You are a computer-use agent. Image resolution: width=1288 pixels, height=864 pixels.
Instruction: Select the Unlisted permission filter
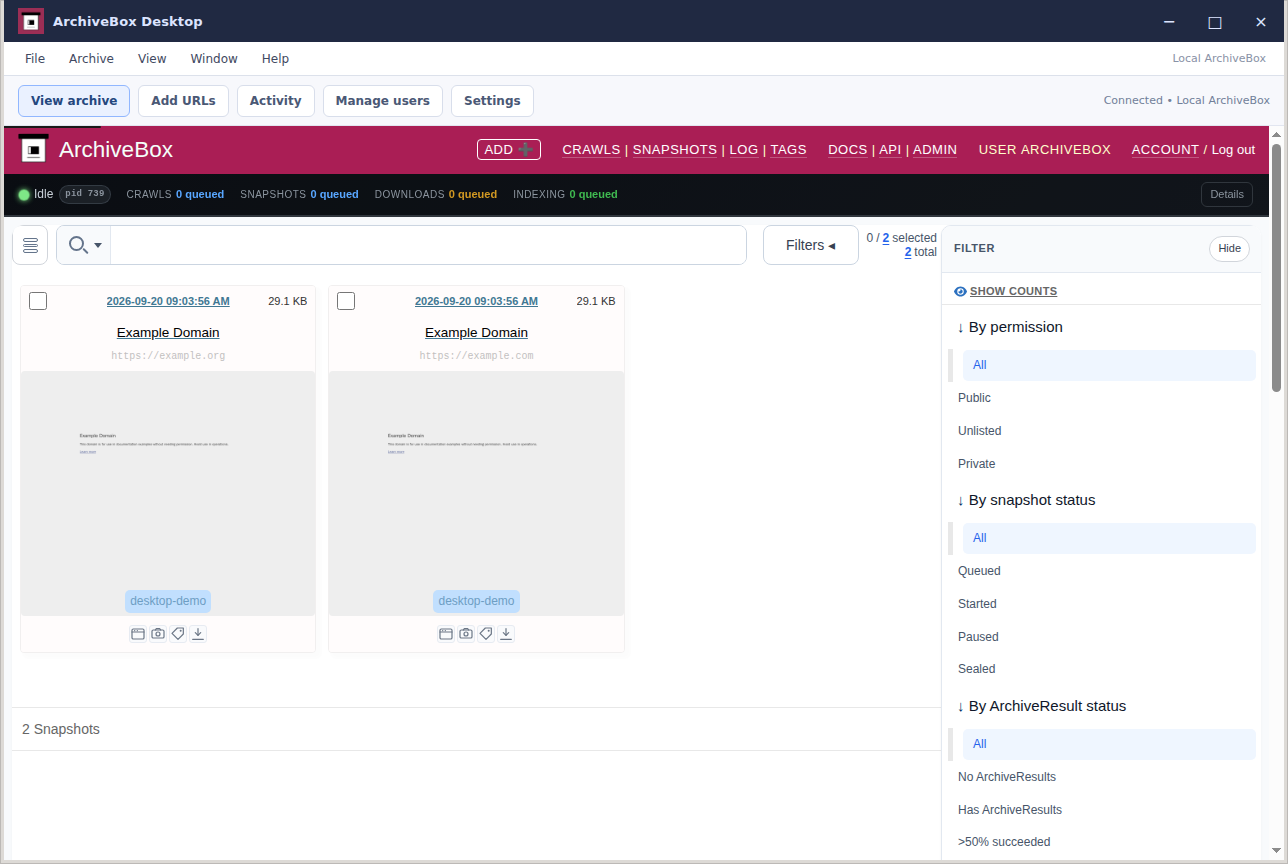pos(979,431)
